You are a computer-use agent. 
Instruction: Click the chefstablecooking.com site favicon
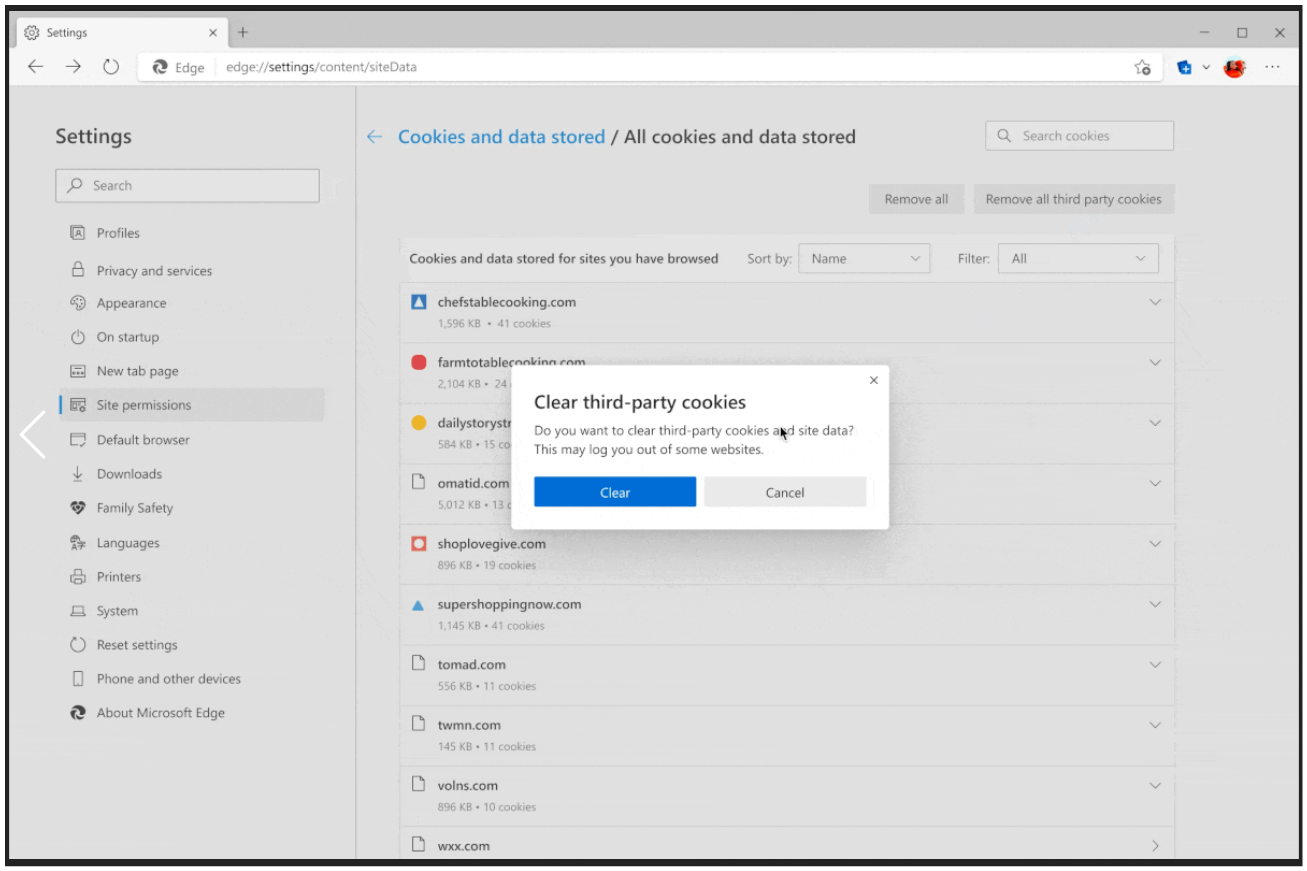pyautogui.click(x=418, y=301)
